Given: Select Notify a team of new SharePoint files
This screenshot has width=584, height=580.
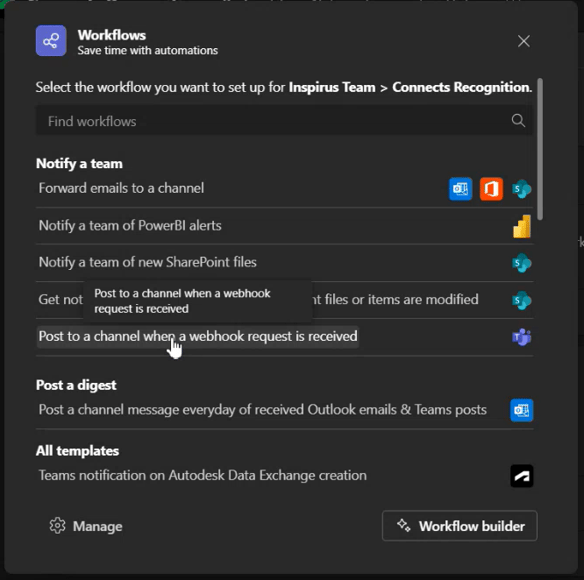Looking at the screenshot, I should (x=147, y=262).
